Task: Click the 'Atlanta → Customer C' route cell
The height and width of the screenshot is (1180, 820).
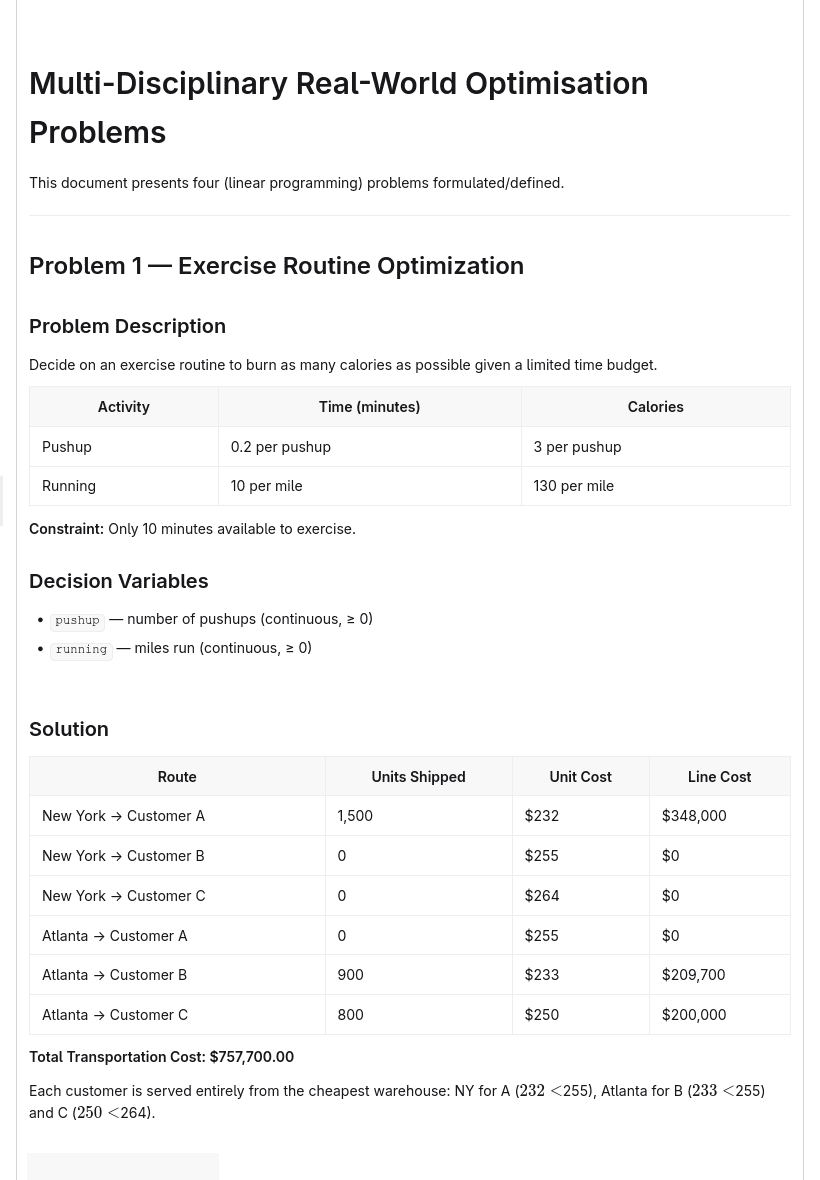Action: [177, 1014]
